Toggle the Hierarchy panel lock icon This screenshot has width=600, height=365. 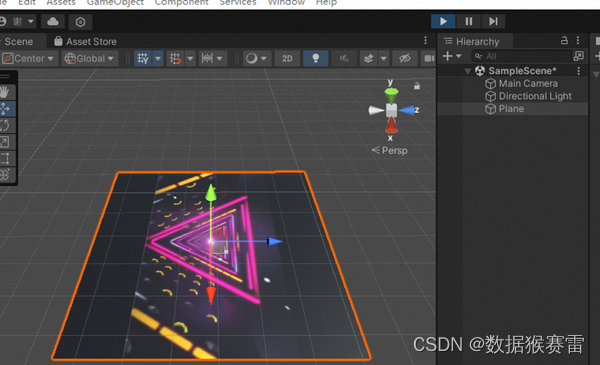click(564, 40)
